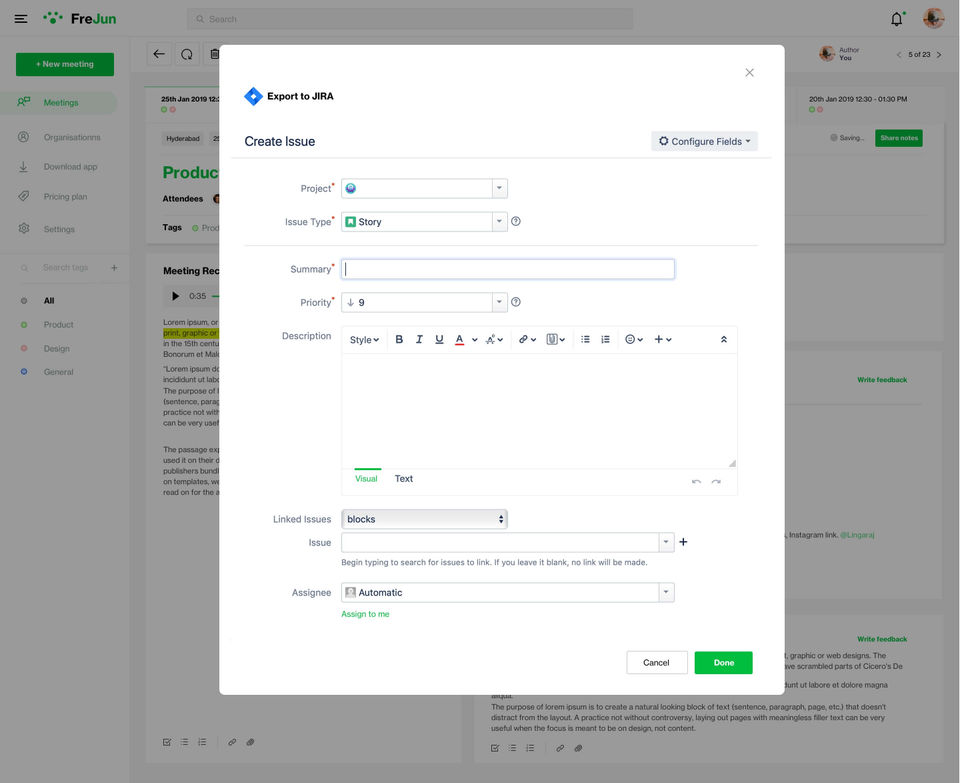This screenshot has height=783, width=960.
Task: Open notifications bell in FreJun header
Action: click(x=897, y=19)
